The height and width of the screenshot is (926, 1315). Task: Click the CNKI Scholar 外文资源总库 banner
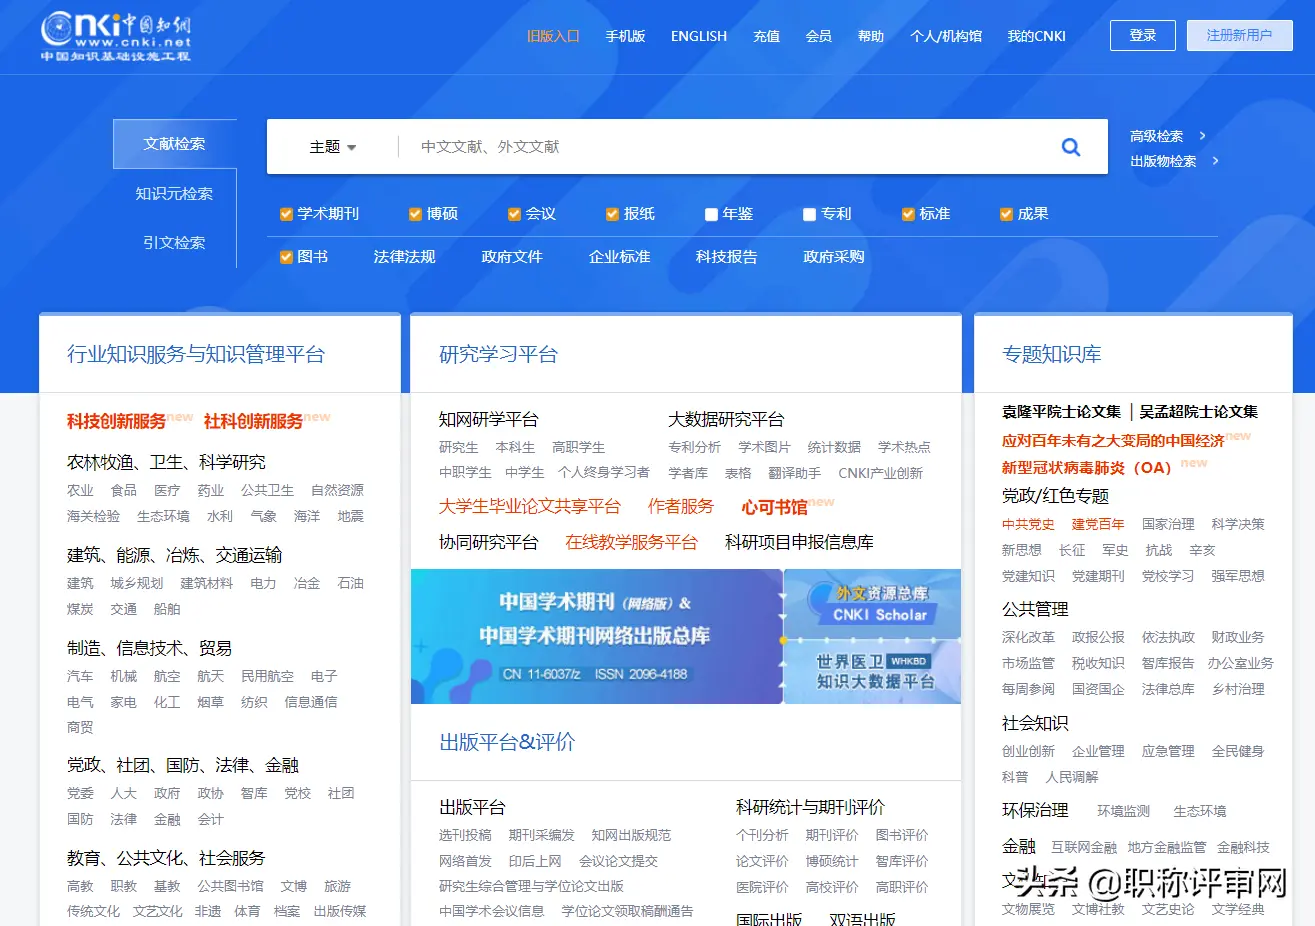(873, 603)
